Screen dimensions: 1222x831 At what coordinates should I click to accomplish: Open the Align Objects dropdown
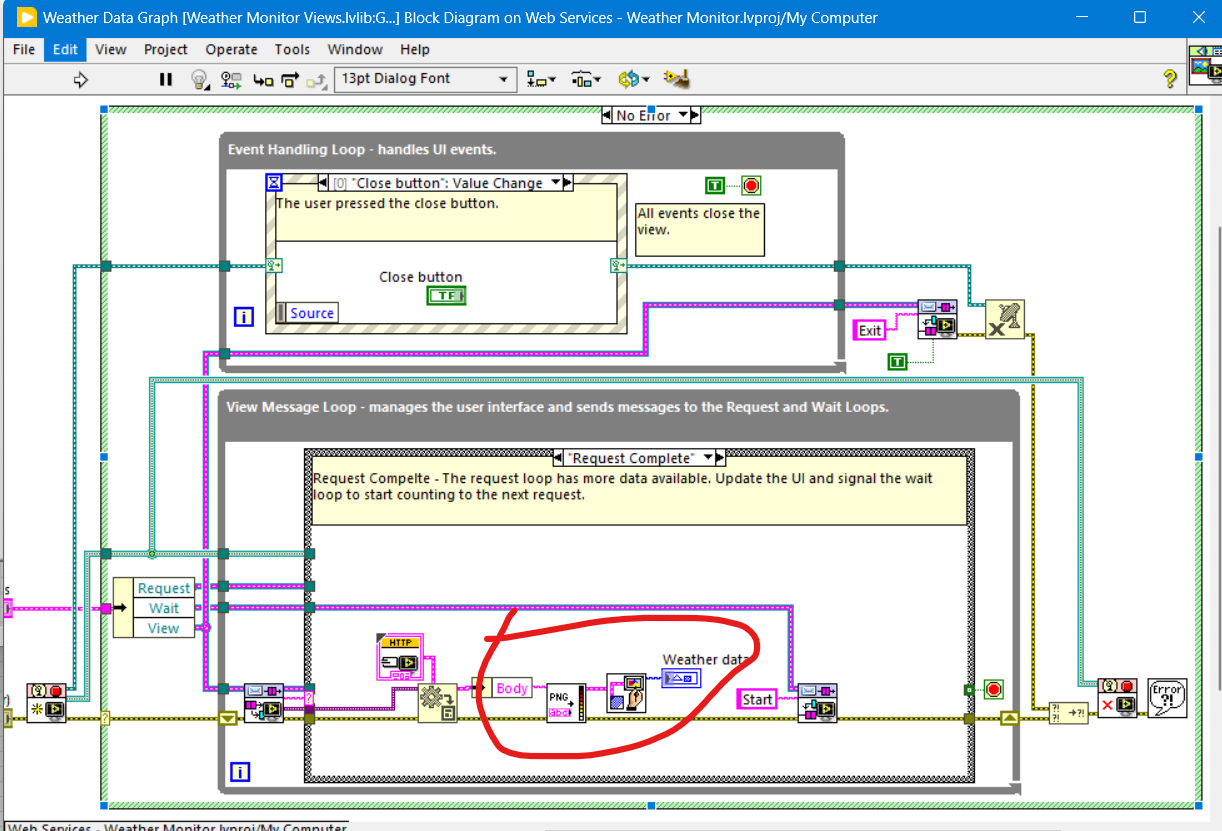click(x=541, y=80)
